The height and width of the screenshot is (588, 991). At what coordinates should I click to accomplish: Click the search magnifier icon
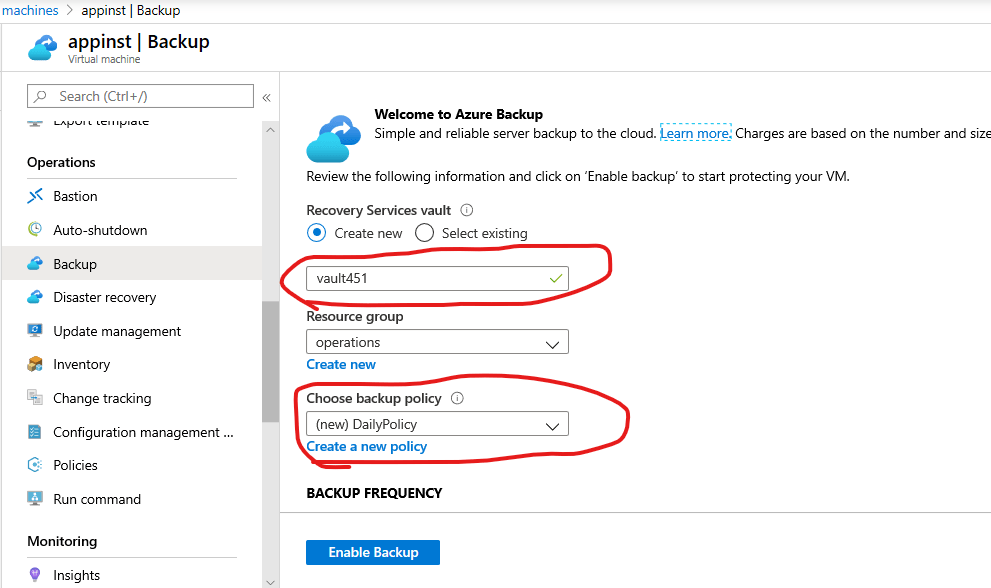41,96
